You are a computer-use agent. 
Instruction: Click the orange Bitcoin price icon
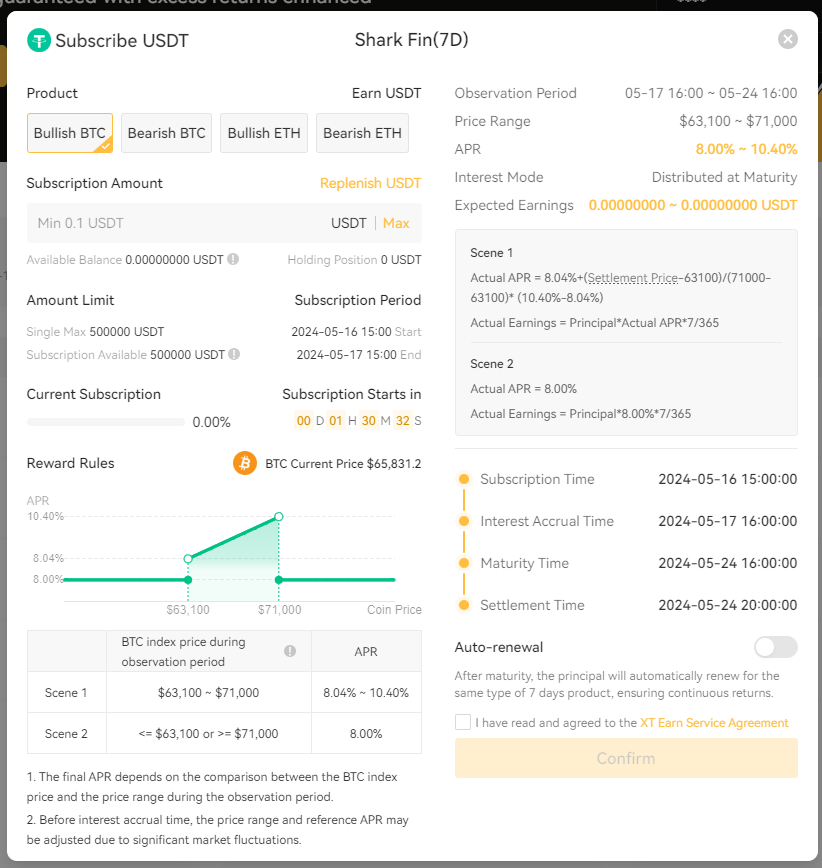click(245, 463)
